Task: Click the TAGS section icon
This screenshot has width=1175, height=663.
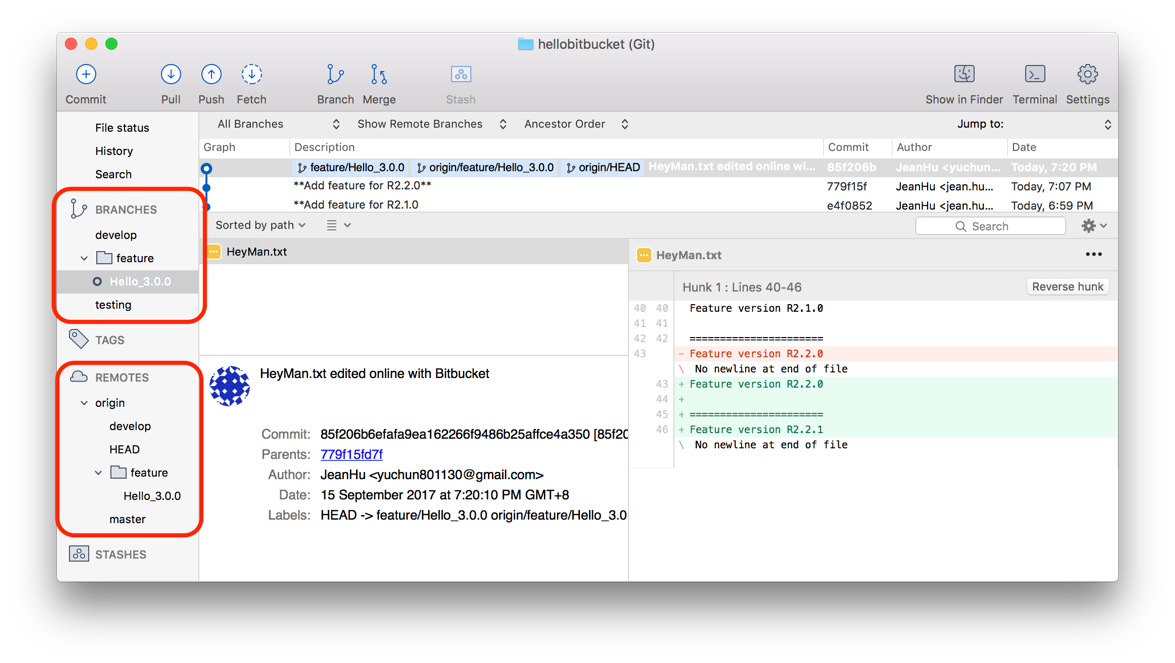Action: [78, 339]
